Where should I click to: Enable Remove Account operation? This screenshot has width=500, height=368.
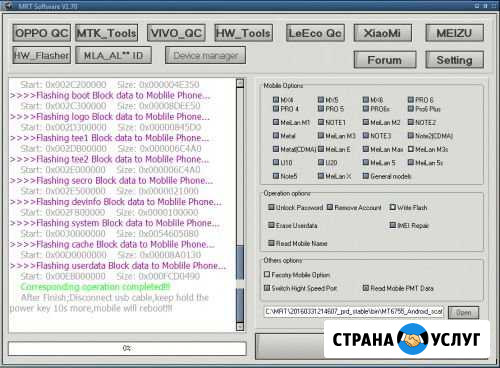pos(330,207)
